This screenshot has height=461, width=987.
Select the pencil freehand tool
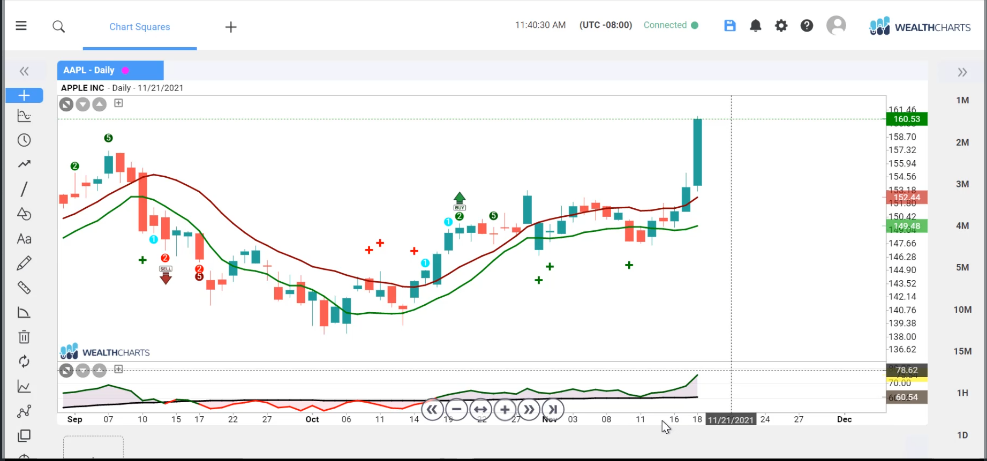tap(24, 263)
